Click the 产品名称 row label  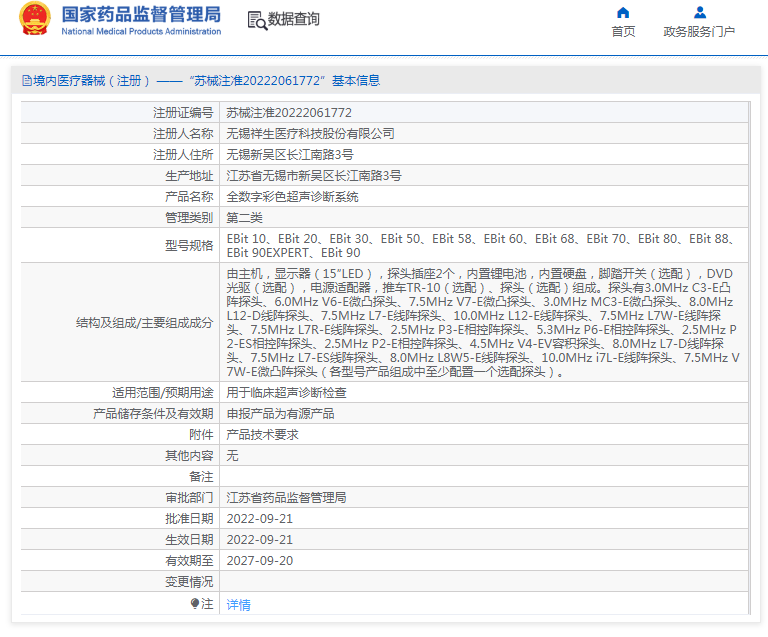tap(189, 197)
